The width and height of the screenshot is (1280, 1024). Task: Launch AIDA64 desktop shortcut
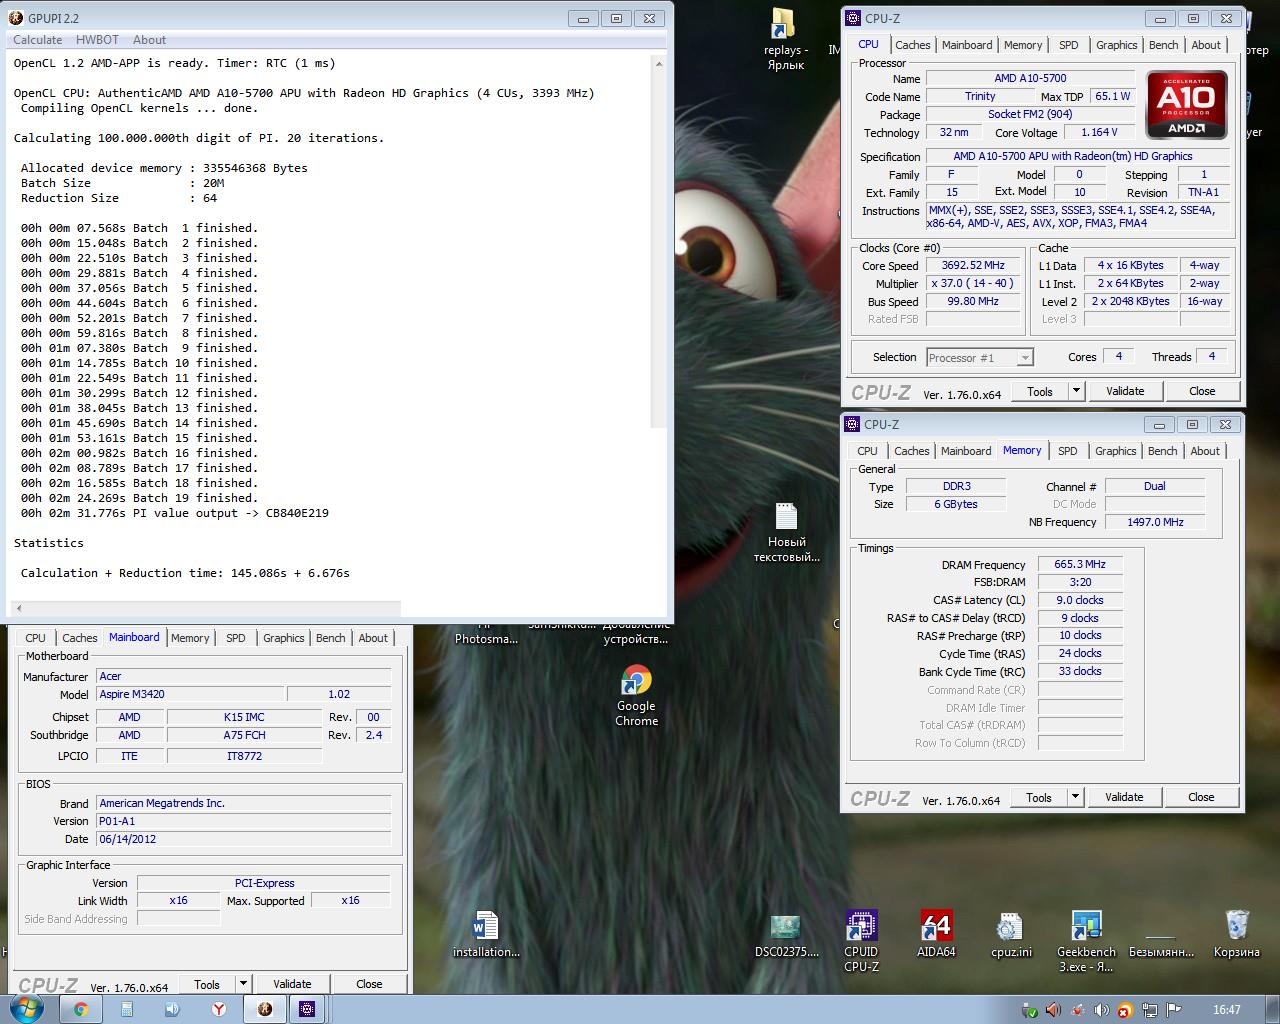pyautogui.click(x=936, y=934)
